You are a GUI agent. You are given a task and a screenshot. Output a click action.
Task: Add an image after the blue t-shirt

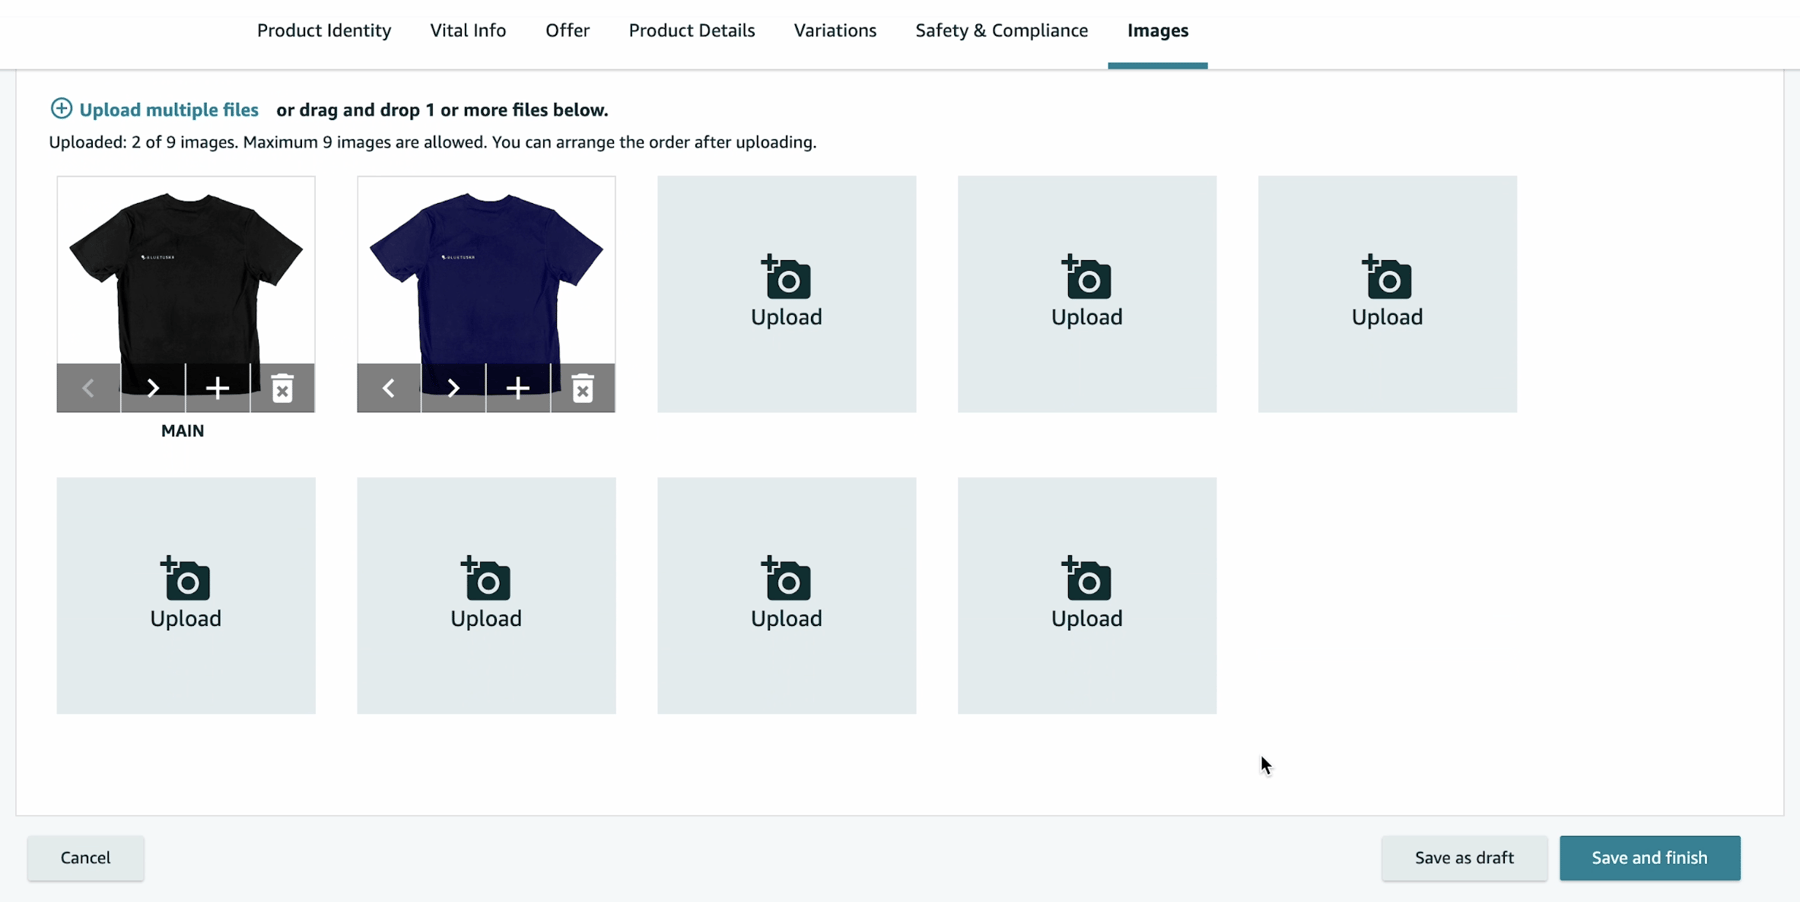click(518, 388)
